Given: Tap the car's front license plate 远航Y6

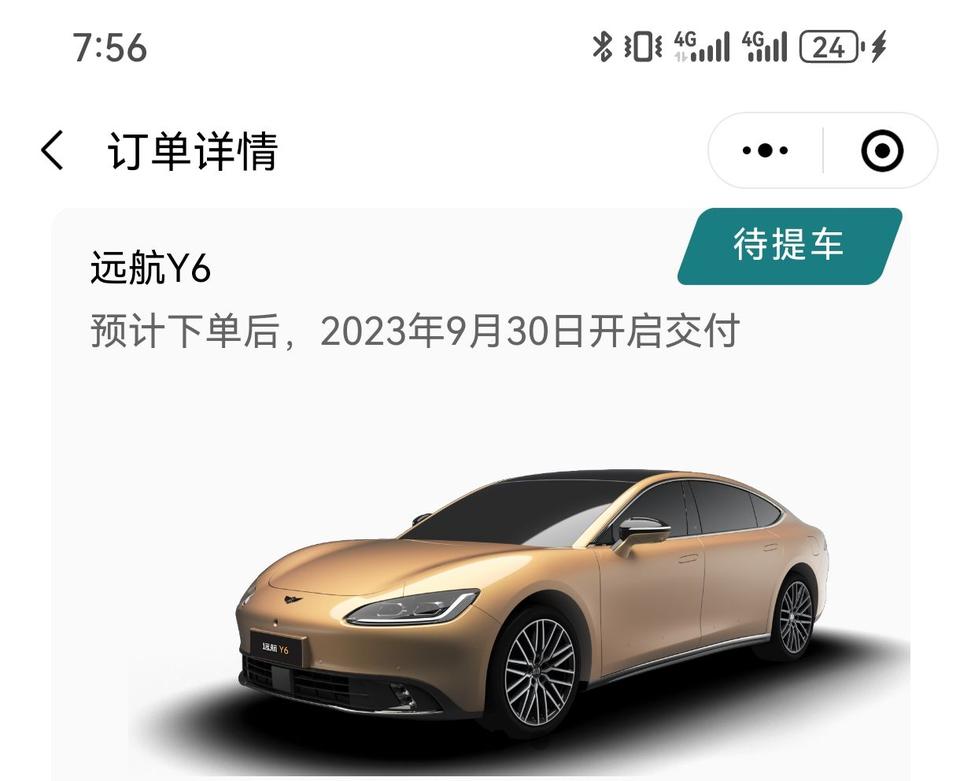Looking at the screenshot, I should tap(277, 647).
